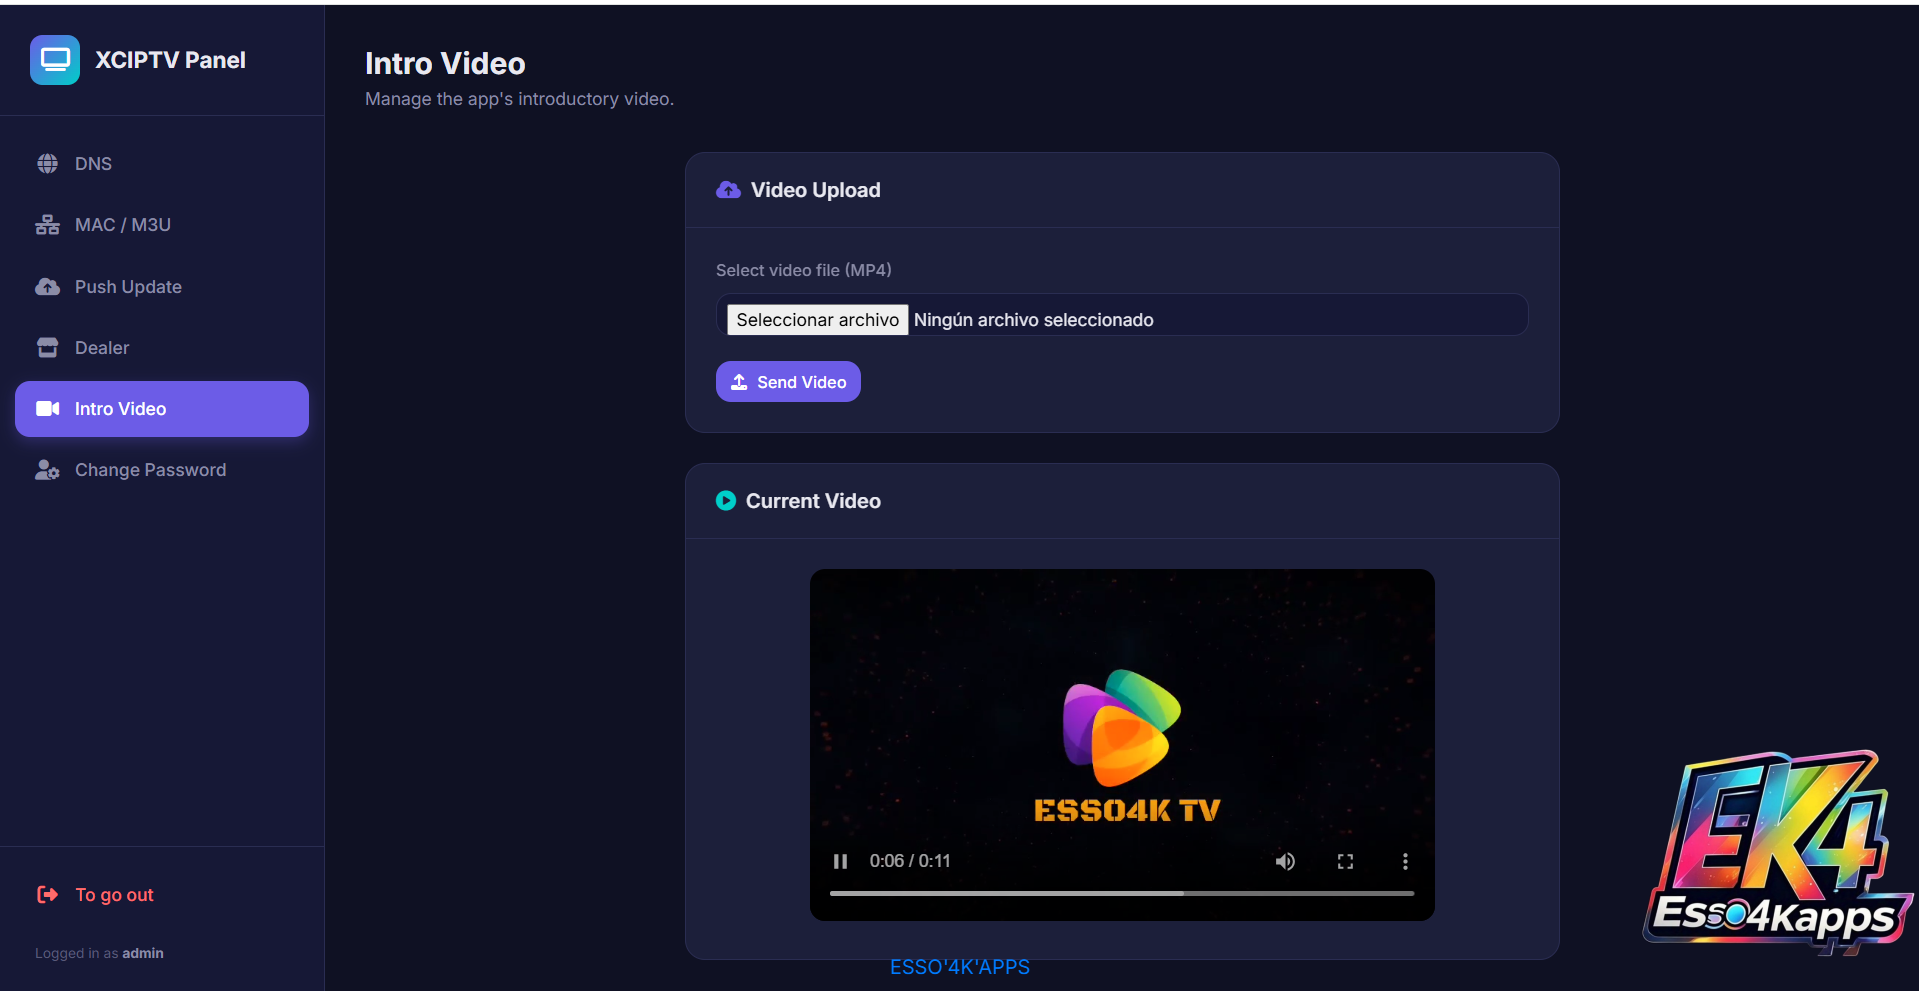Viewport: 1919px width, 991px height.
Task: Click the Send Video button
Action: (788, 382)
